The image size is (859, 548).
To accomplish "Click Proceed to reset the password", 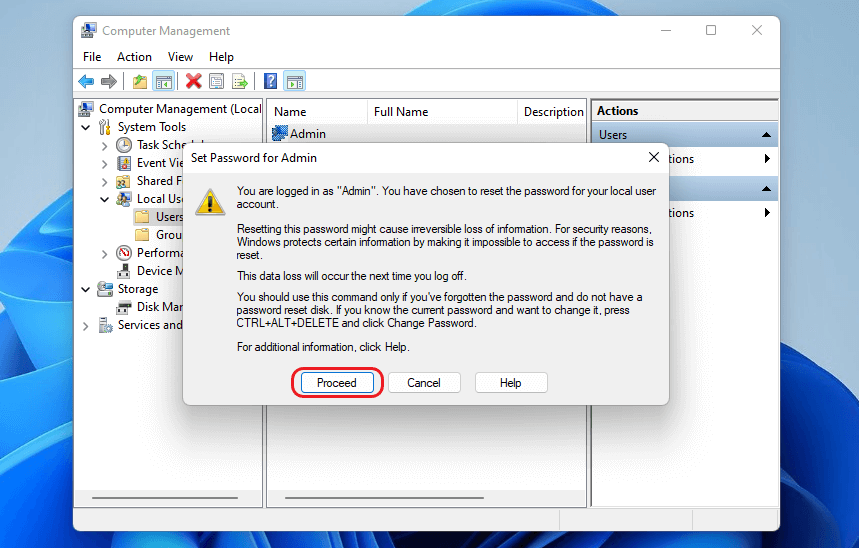I will pyautogui.click(x=337, y=383).
